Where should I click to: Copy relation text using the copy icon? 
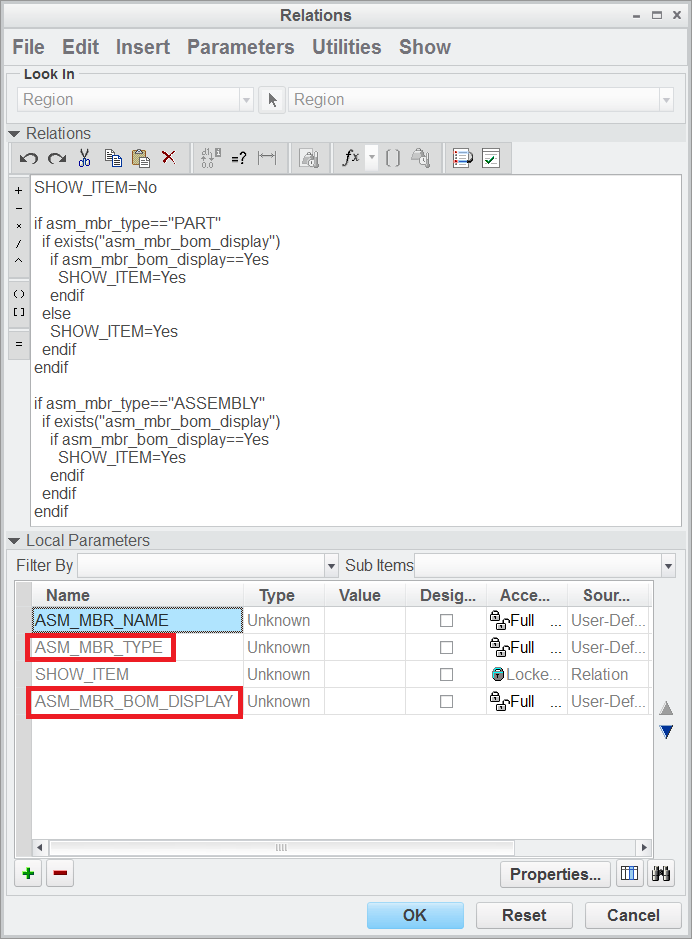(113, 158)
